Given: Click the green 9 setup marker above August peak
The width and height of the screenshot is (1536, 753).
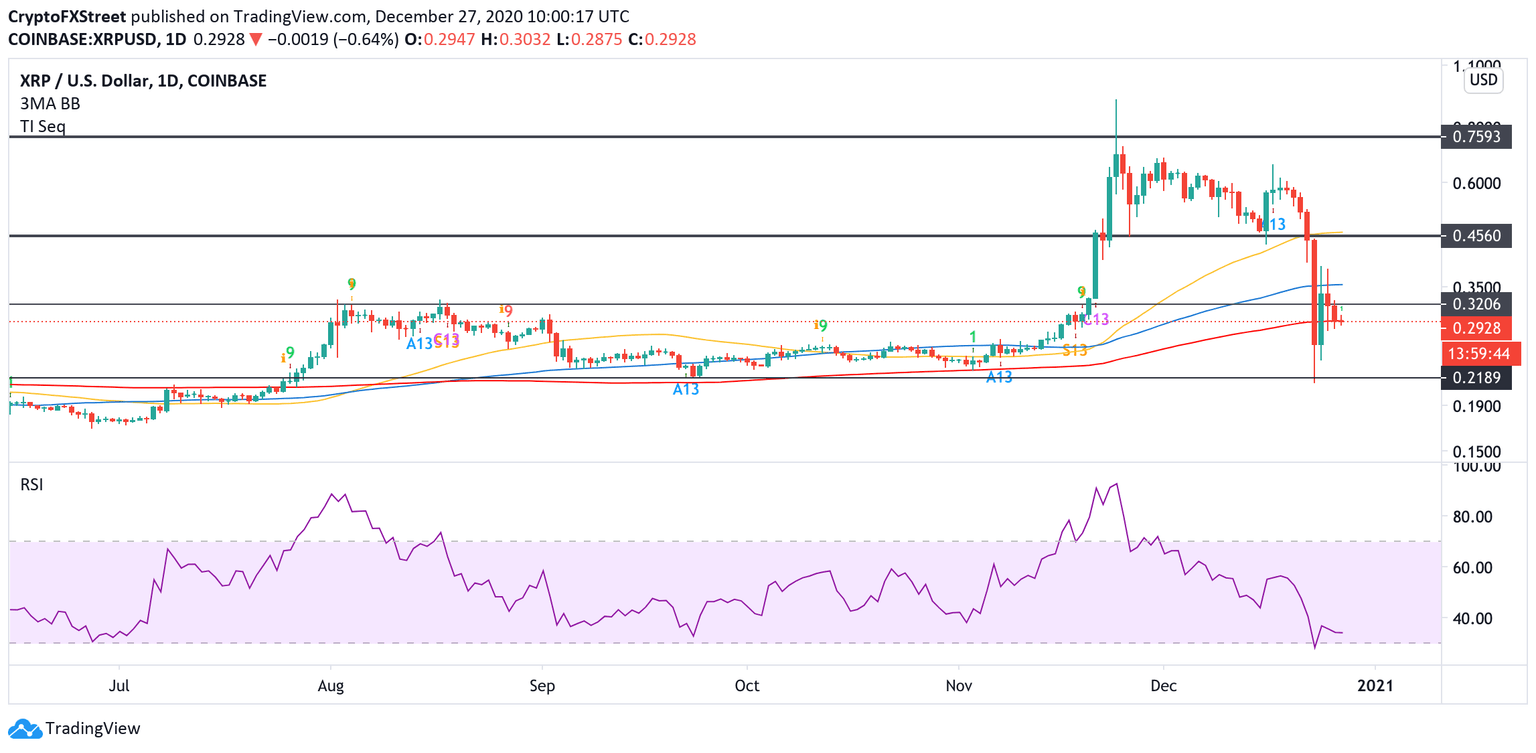Looking at the screenshot, I should coord(350,284).
